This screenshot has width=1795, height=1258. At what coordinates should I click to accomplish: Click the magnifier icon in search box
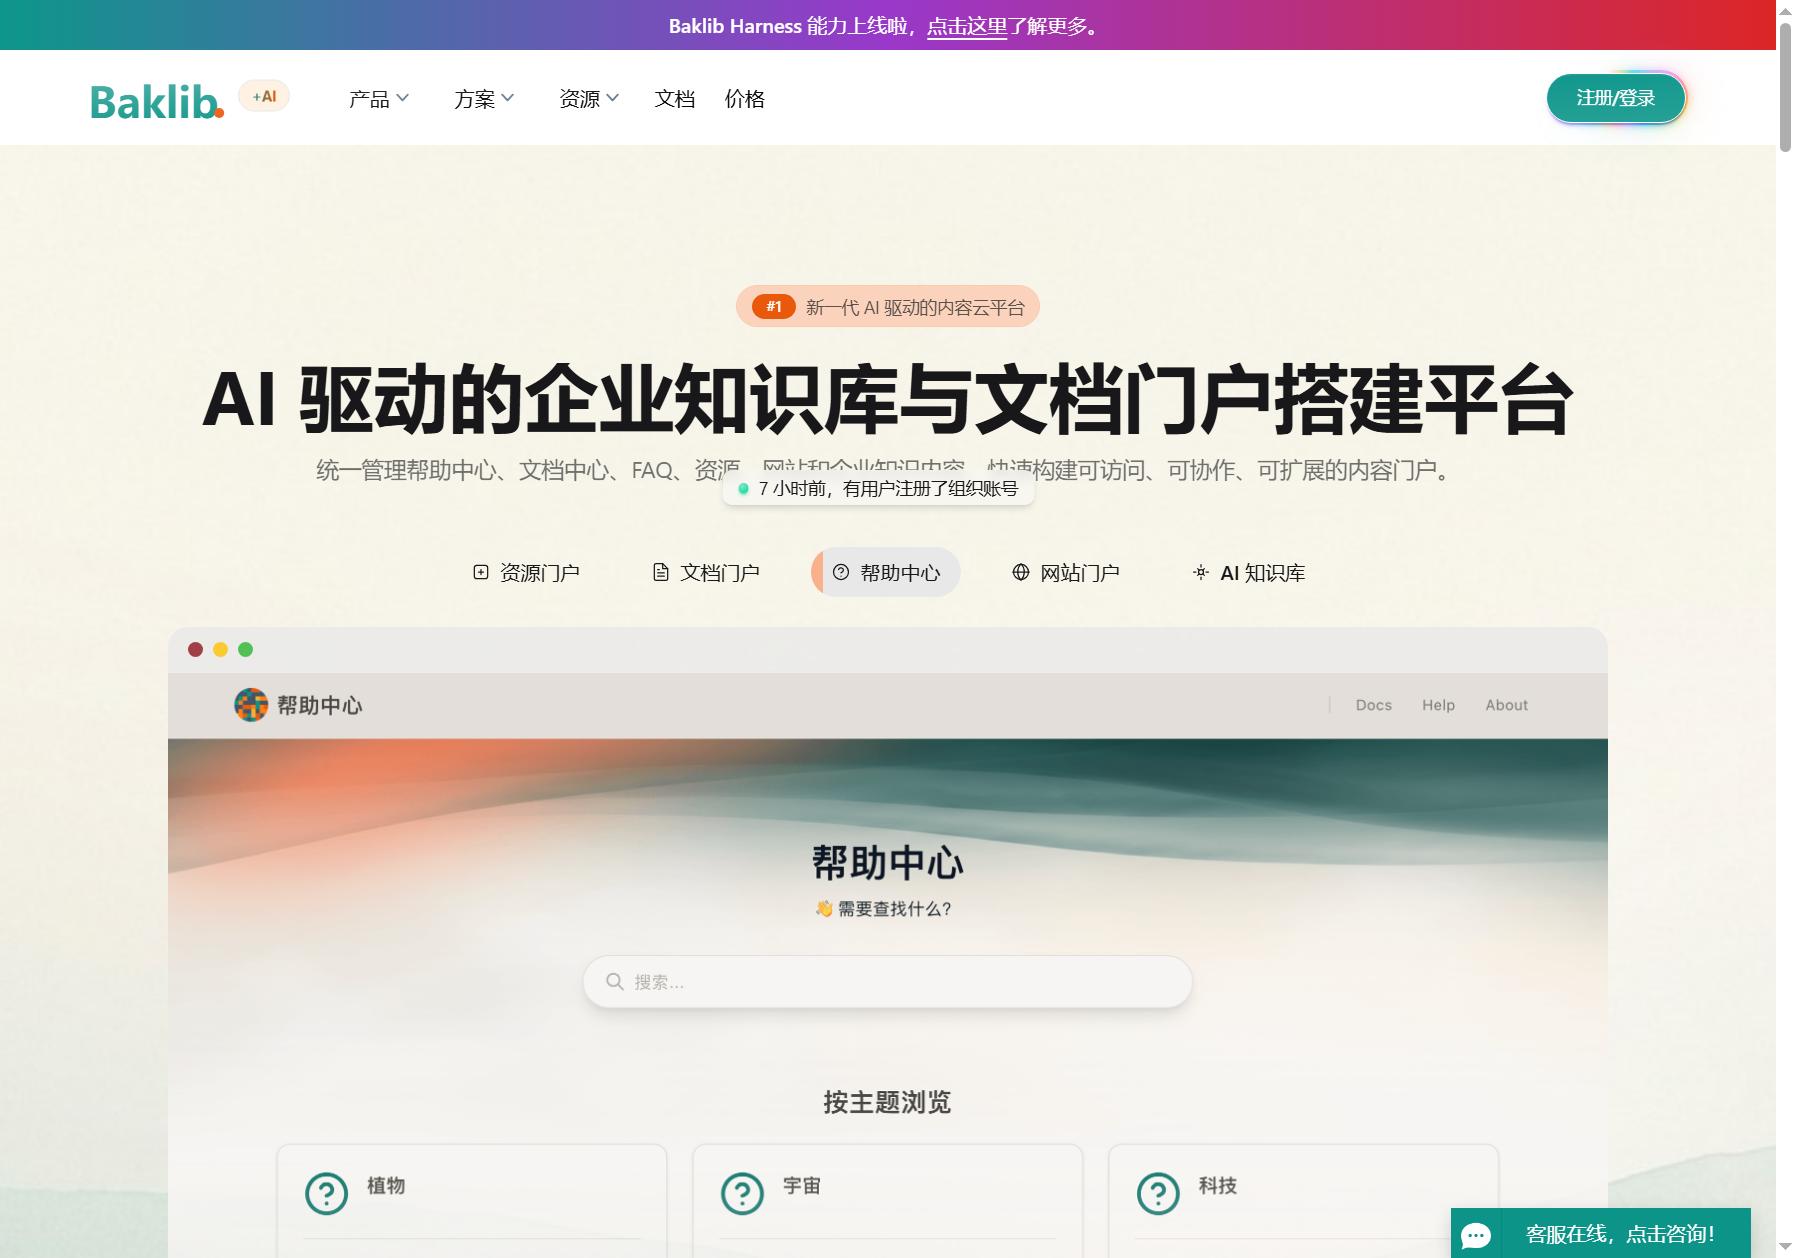coord(615,982)
